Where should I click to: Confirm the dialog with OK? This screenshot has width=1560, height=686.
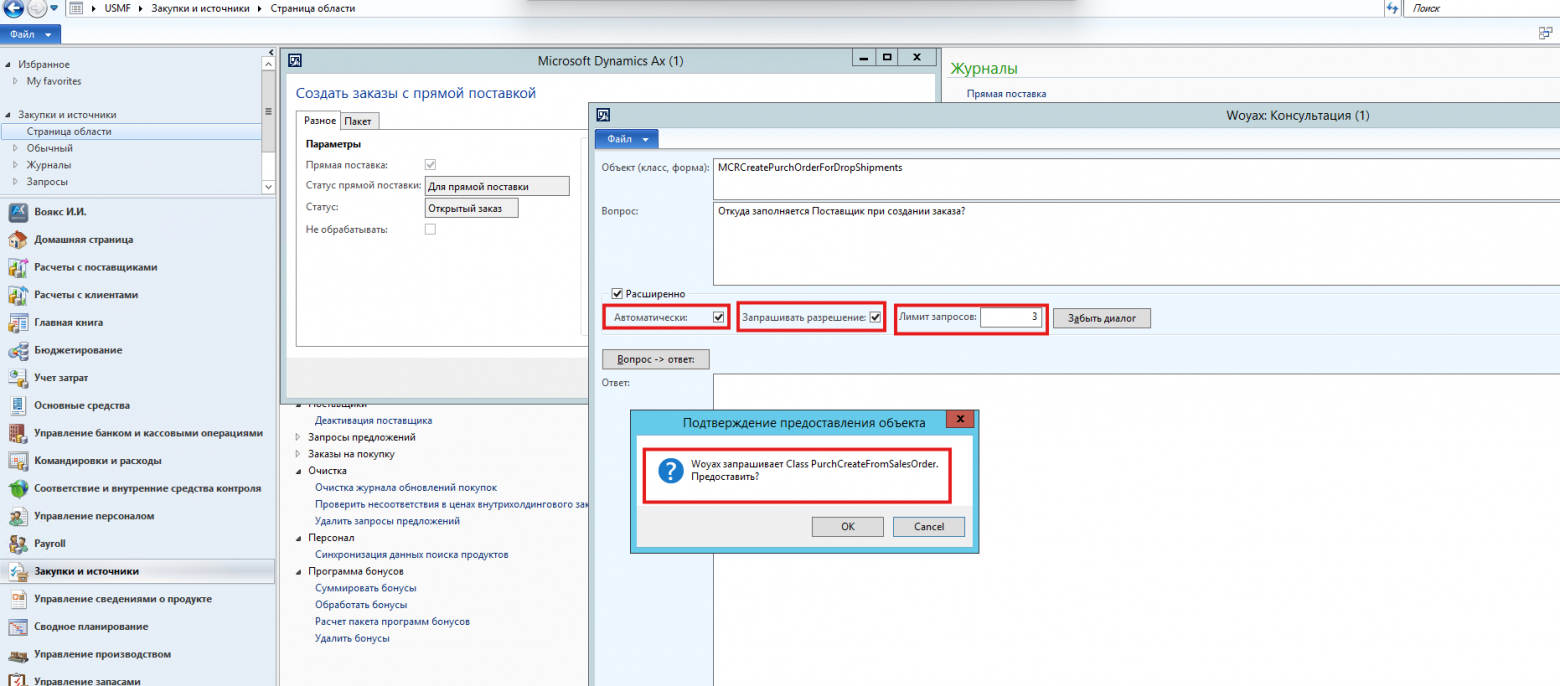(x=847, y=527)
